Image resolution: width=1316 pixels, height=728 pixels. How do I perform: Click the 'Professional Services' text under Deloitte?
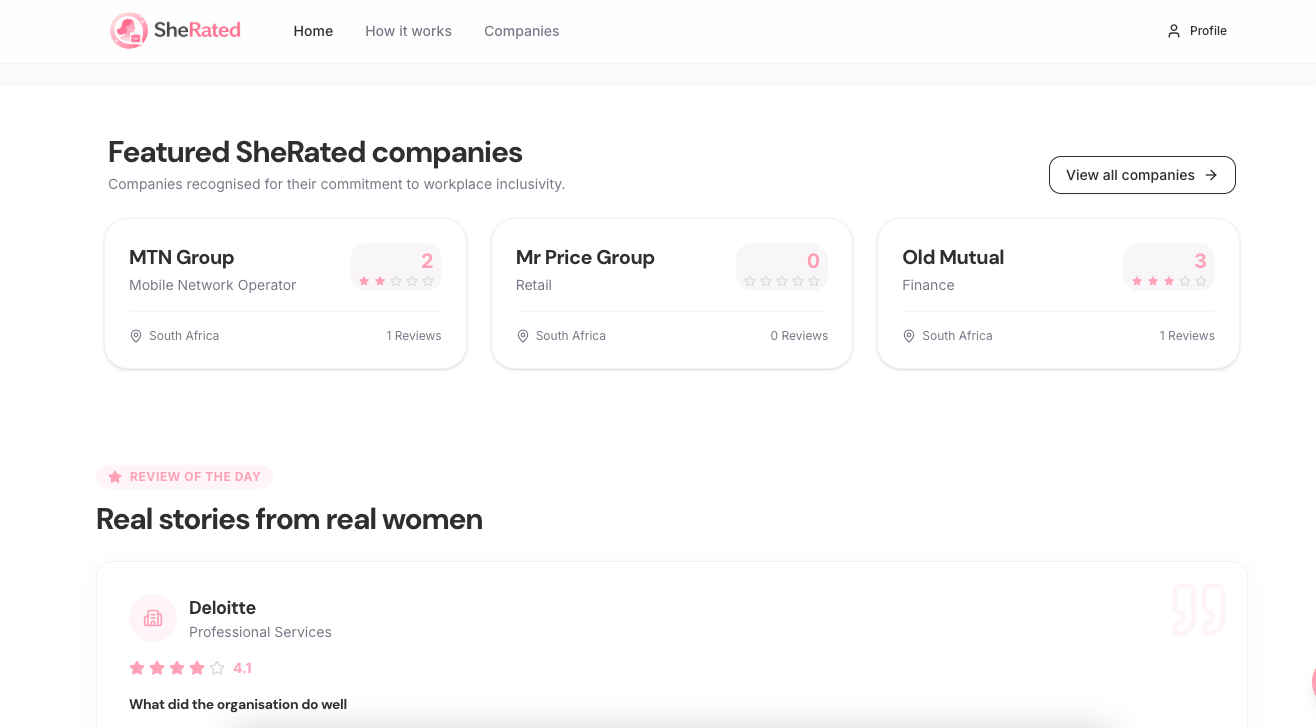point(260,632)
